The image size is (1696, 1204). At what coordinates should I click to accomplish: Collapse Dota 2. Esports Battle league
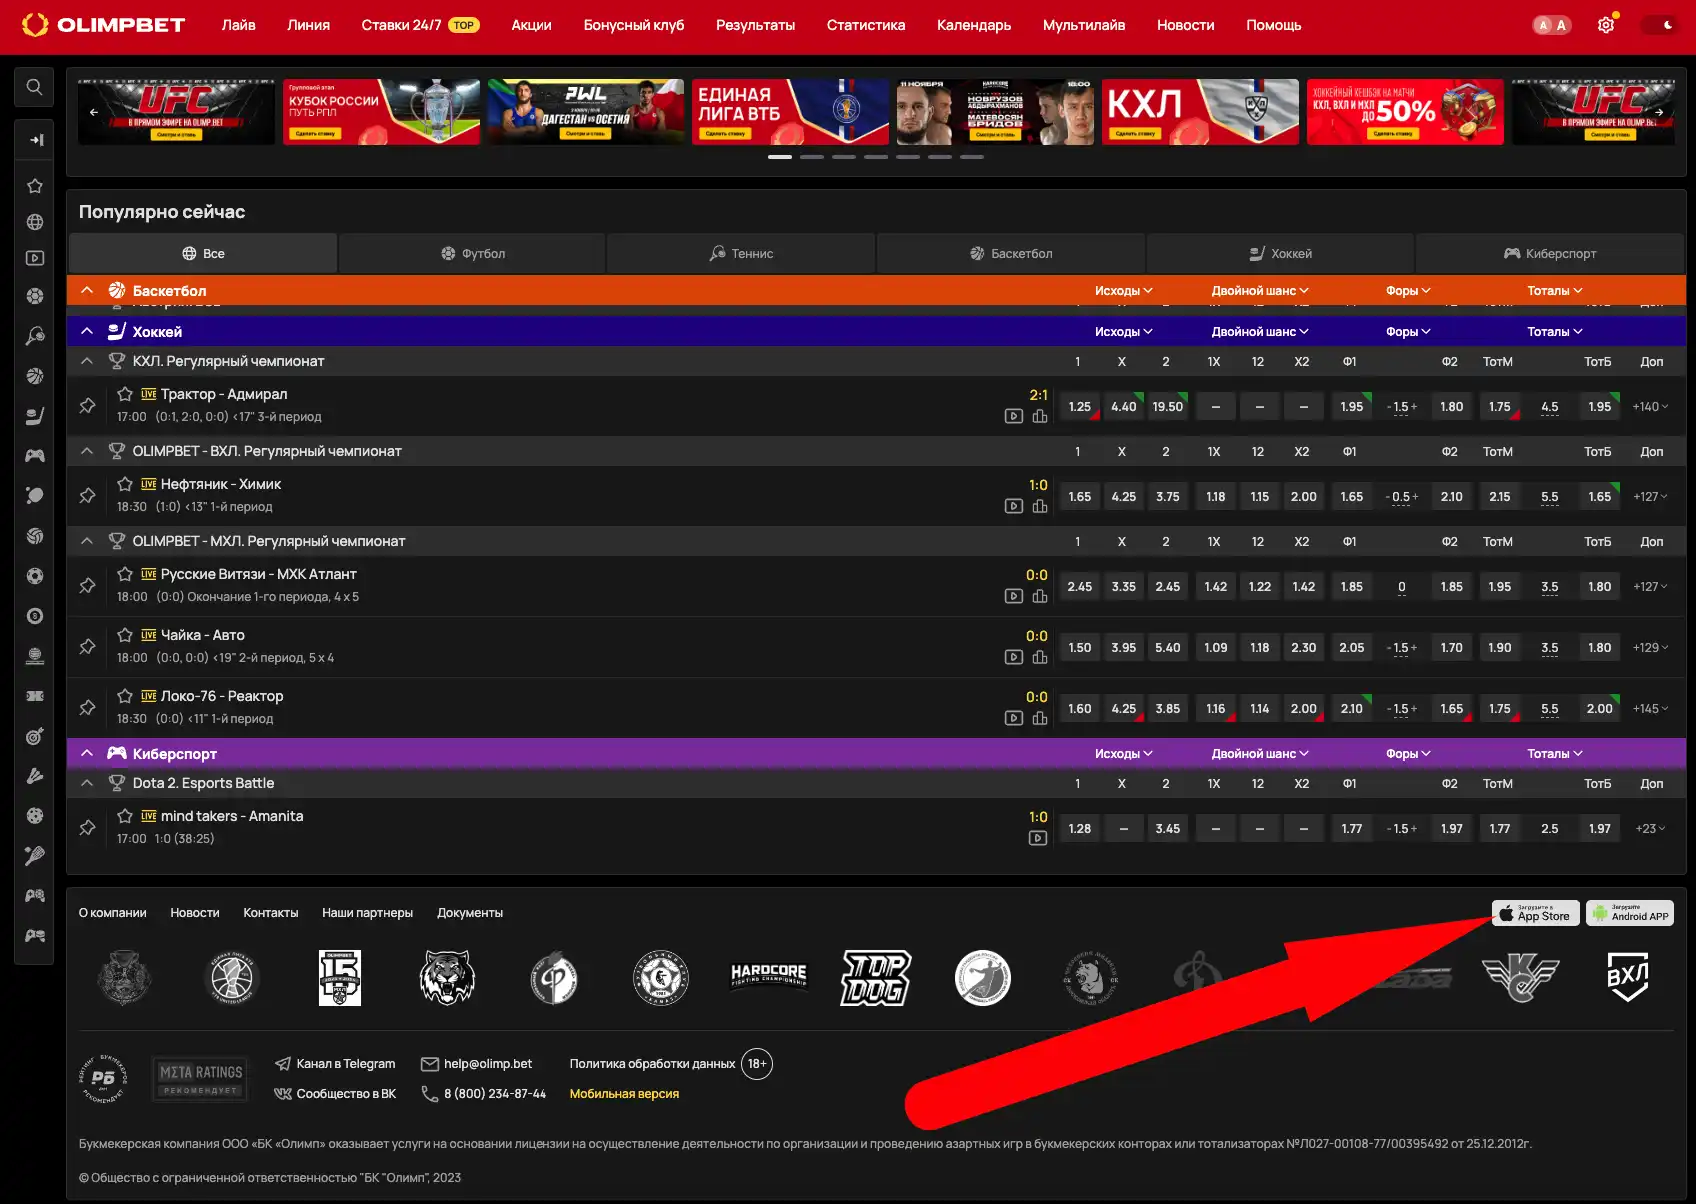87,783
